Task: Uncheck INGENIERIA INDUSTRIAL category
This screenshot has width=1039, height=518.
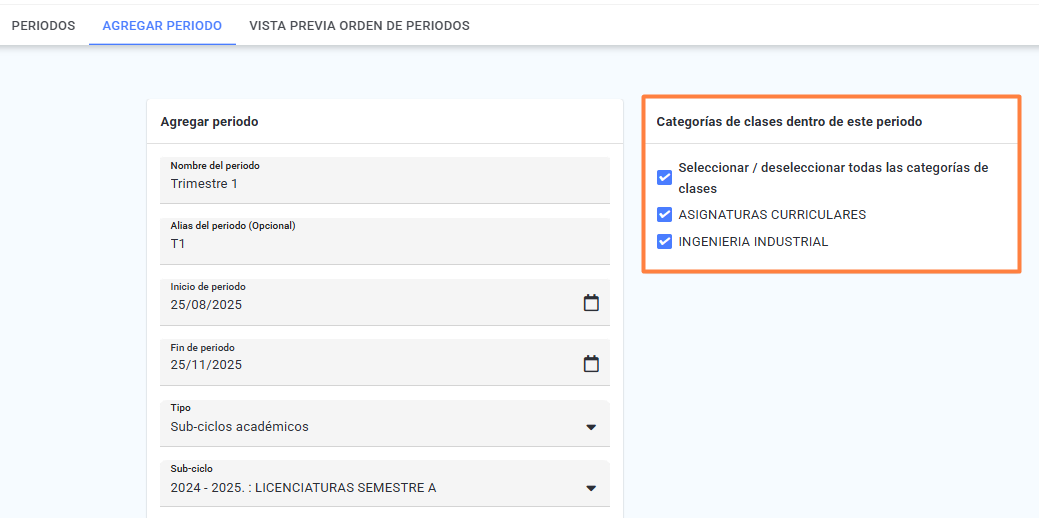Action: pos(665,242)
